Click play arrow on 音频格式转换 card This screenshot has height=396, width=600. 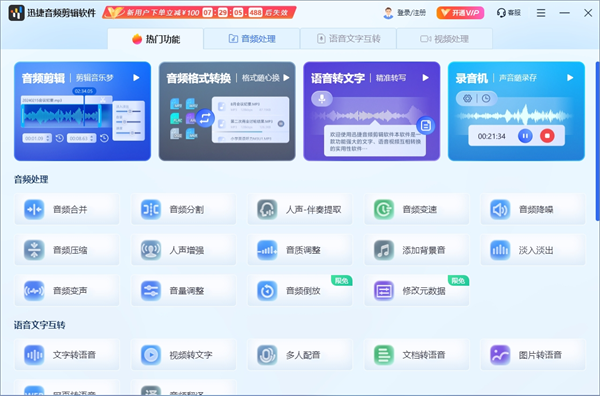(x=286, y=78)
